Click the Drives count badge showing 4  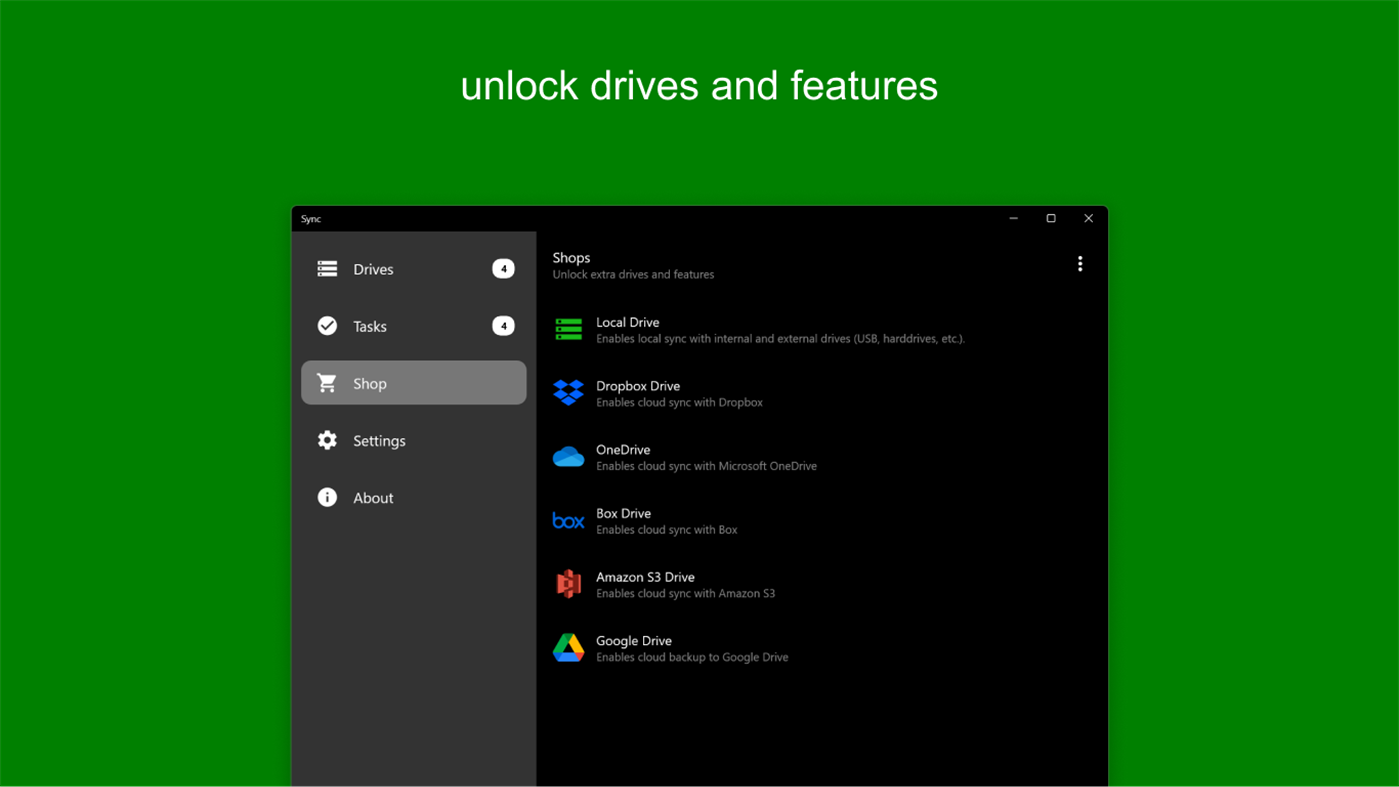pos(503,268)
